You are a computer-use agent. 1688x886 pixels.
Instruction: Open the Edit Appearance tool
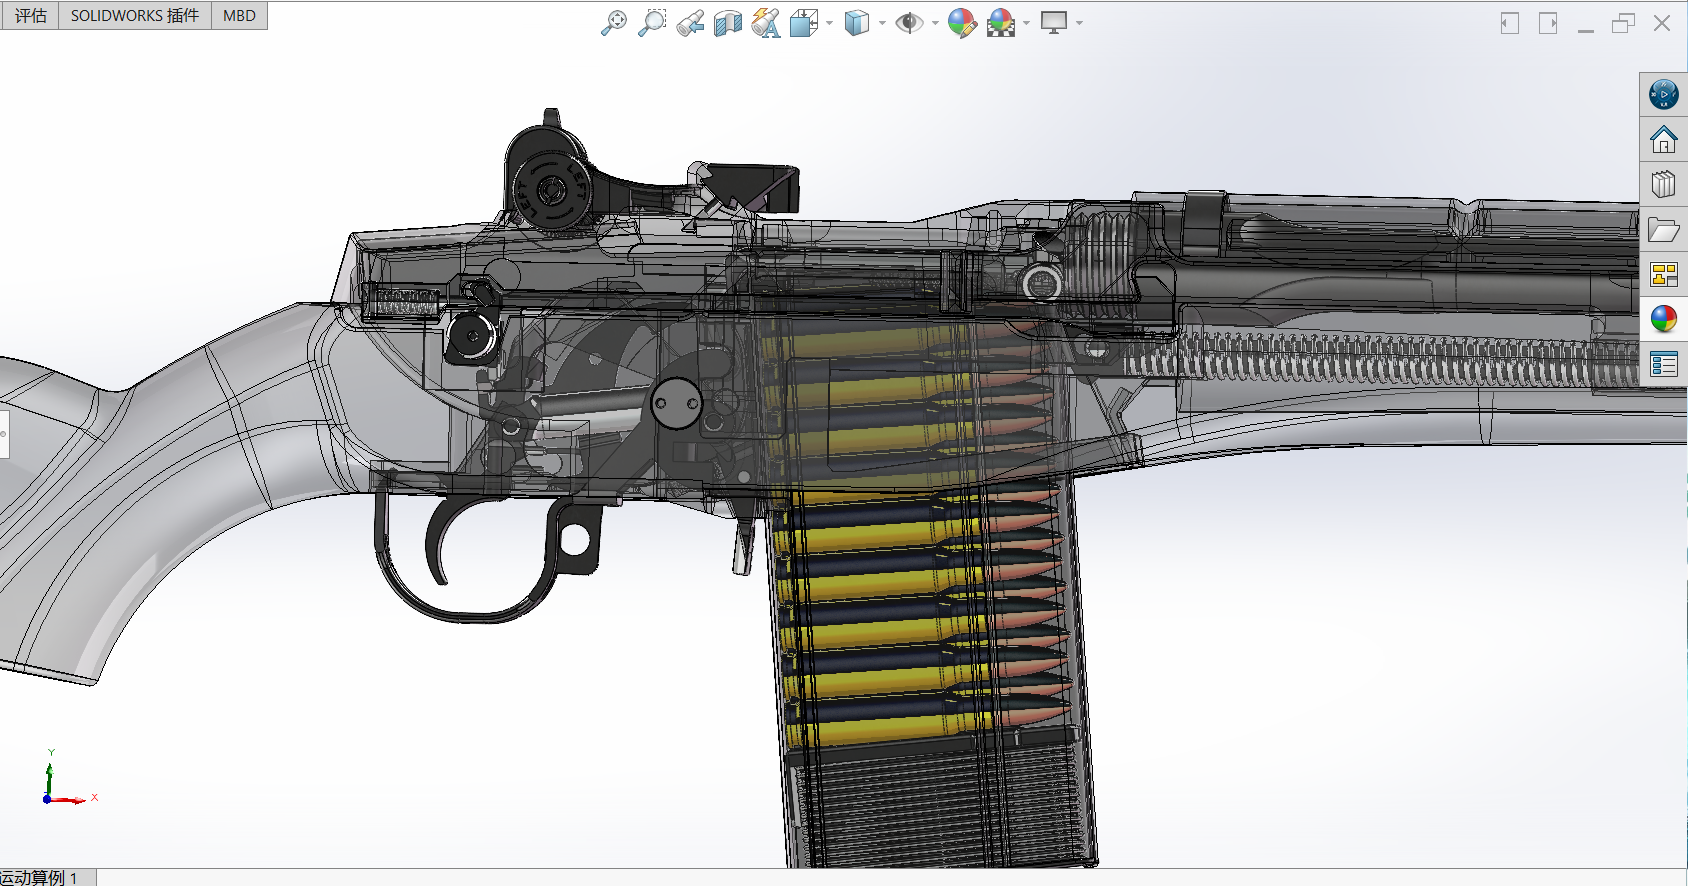(962, 23)
